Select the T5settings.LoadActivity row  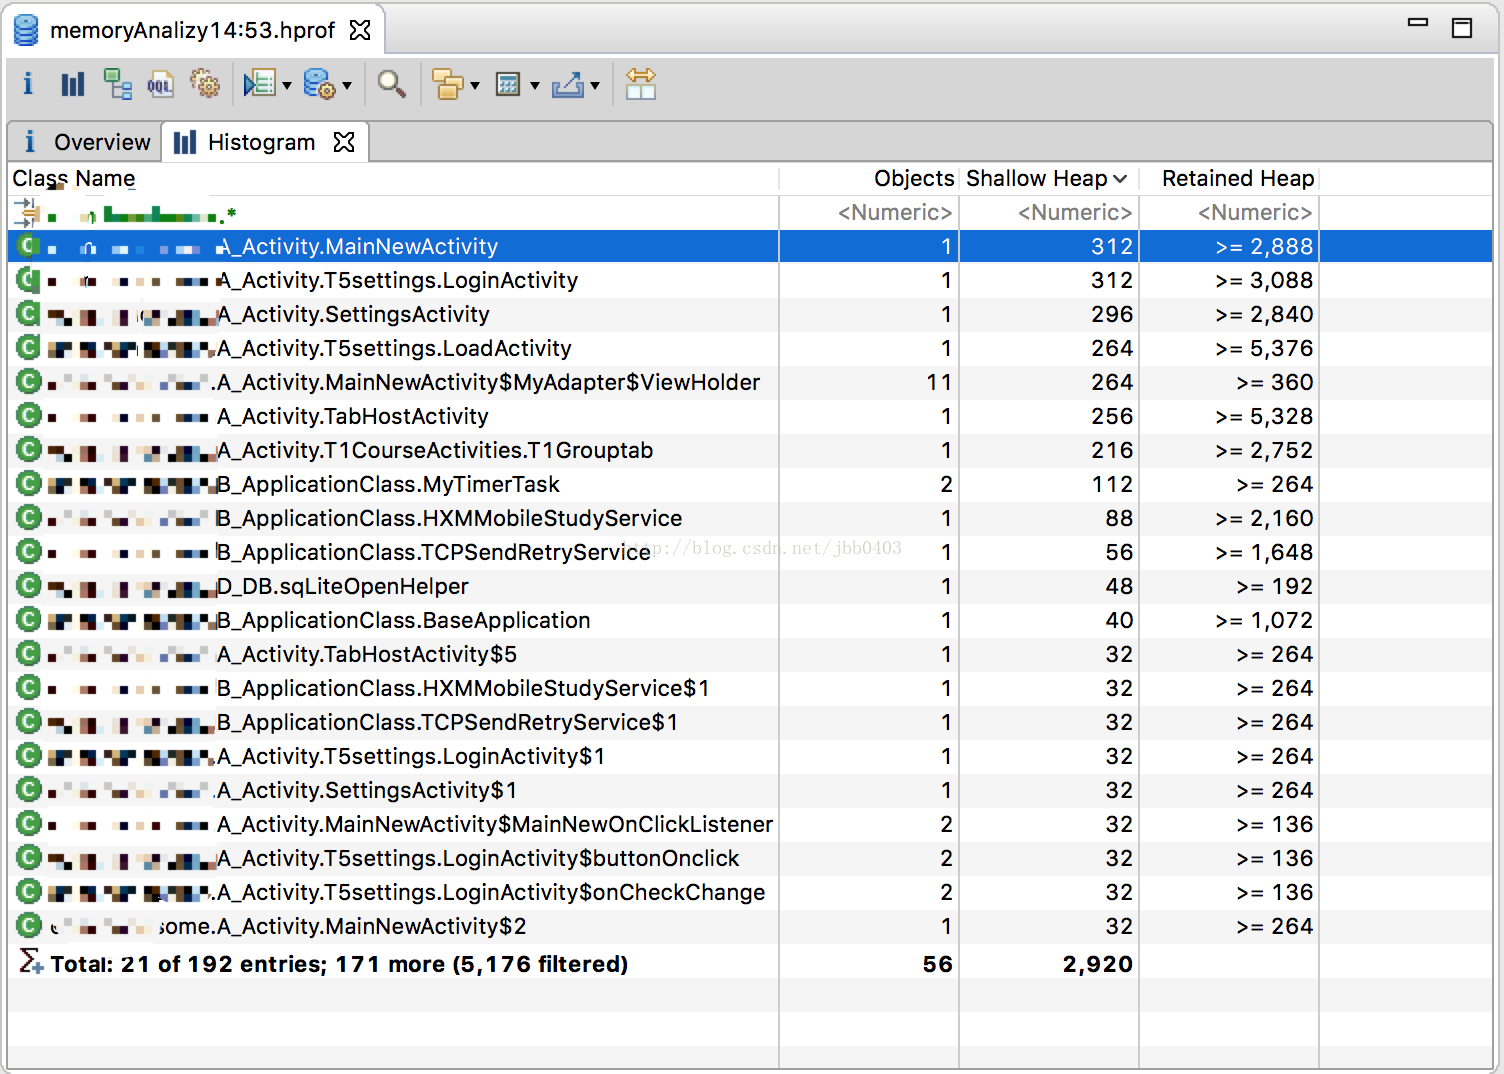point(750,349)
